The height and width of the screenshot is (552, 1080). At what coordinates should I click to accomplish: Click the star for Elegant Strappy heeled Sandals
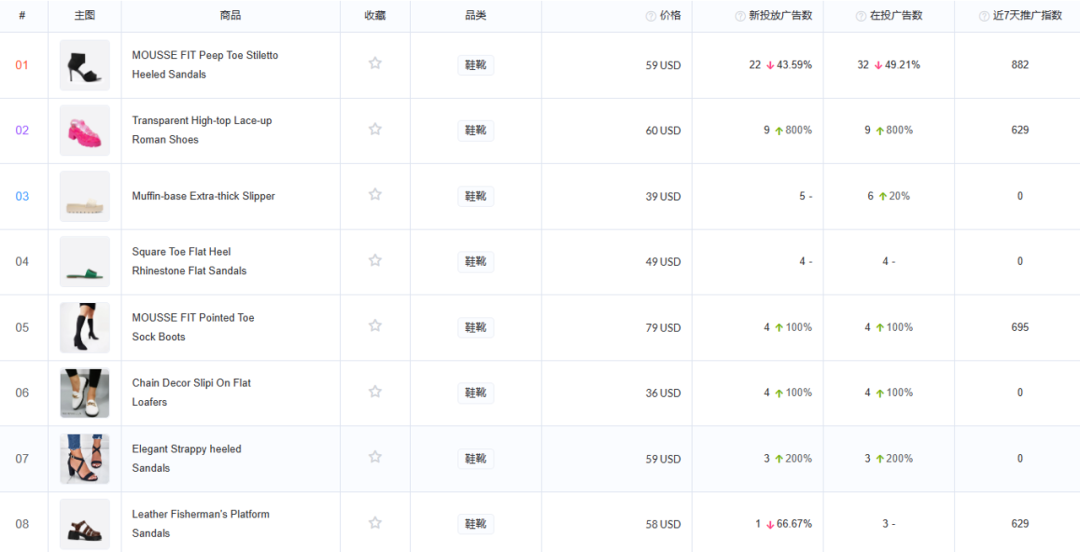pos(375,457)
